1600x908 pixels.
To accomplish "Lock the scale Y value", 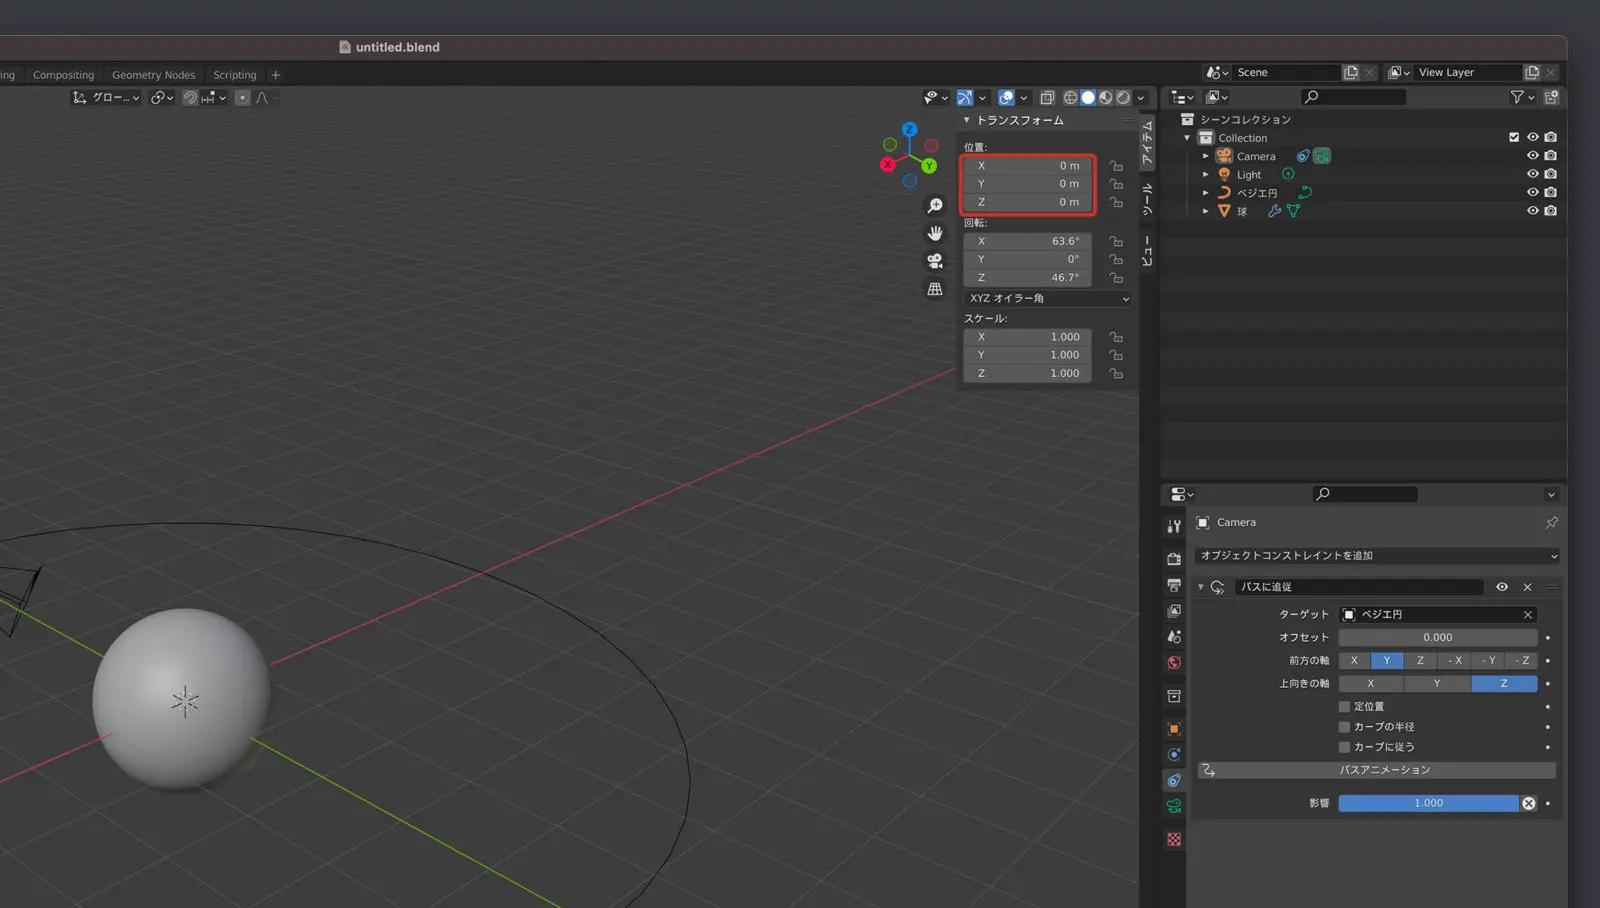I will 1116,355.
